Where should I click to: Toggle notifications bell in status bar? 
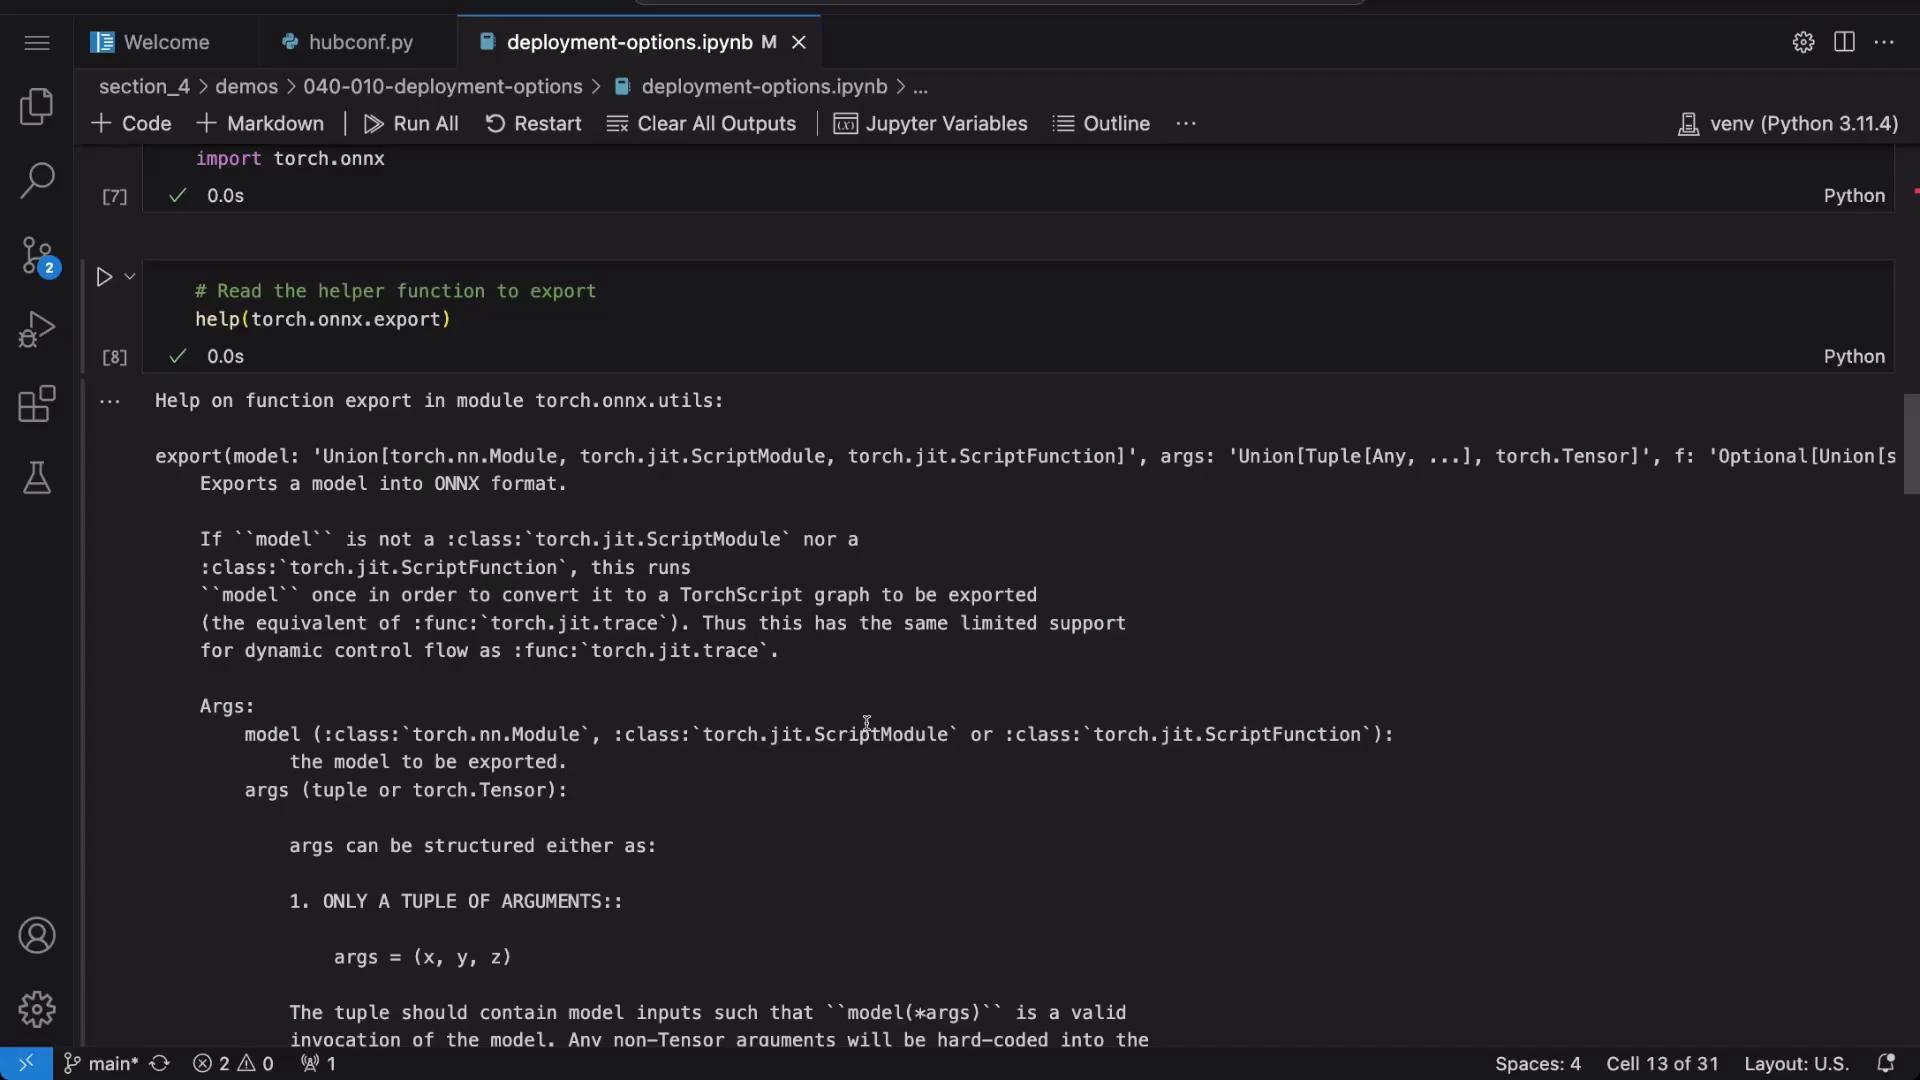pyautogui.click(x=1886, y=1063)
